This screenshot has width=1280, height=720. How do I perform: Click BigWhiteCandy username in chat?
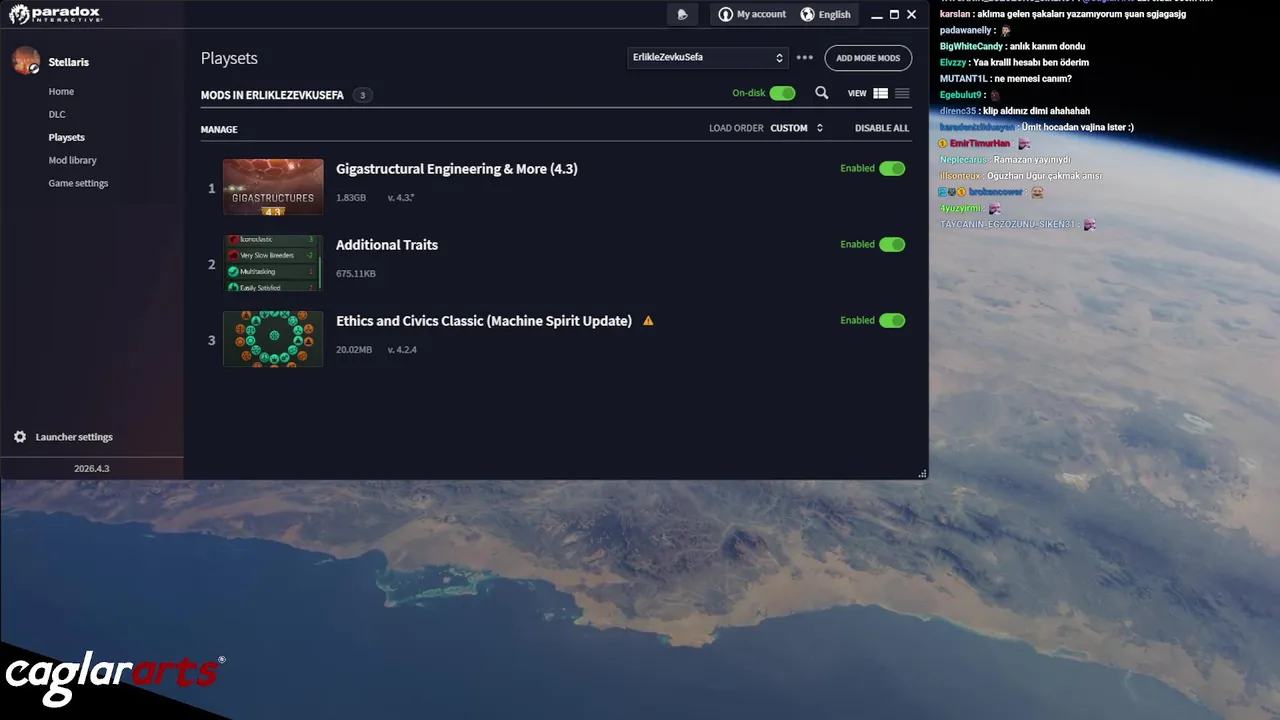[x=971, y=46]
